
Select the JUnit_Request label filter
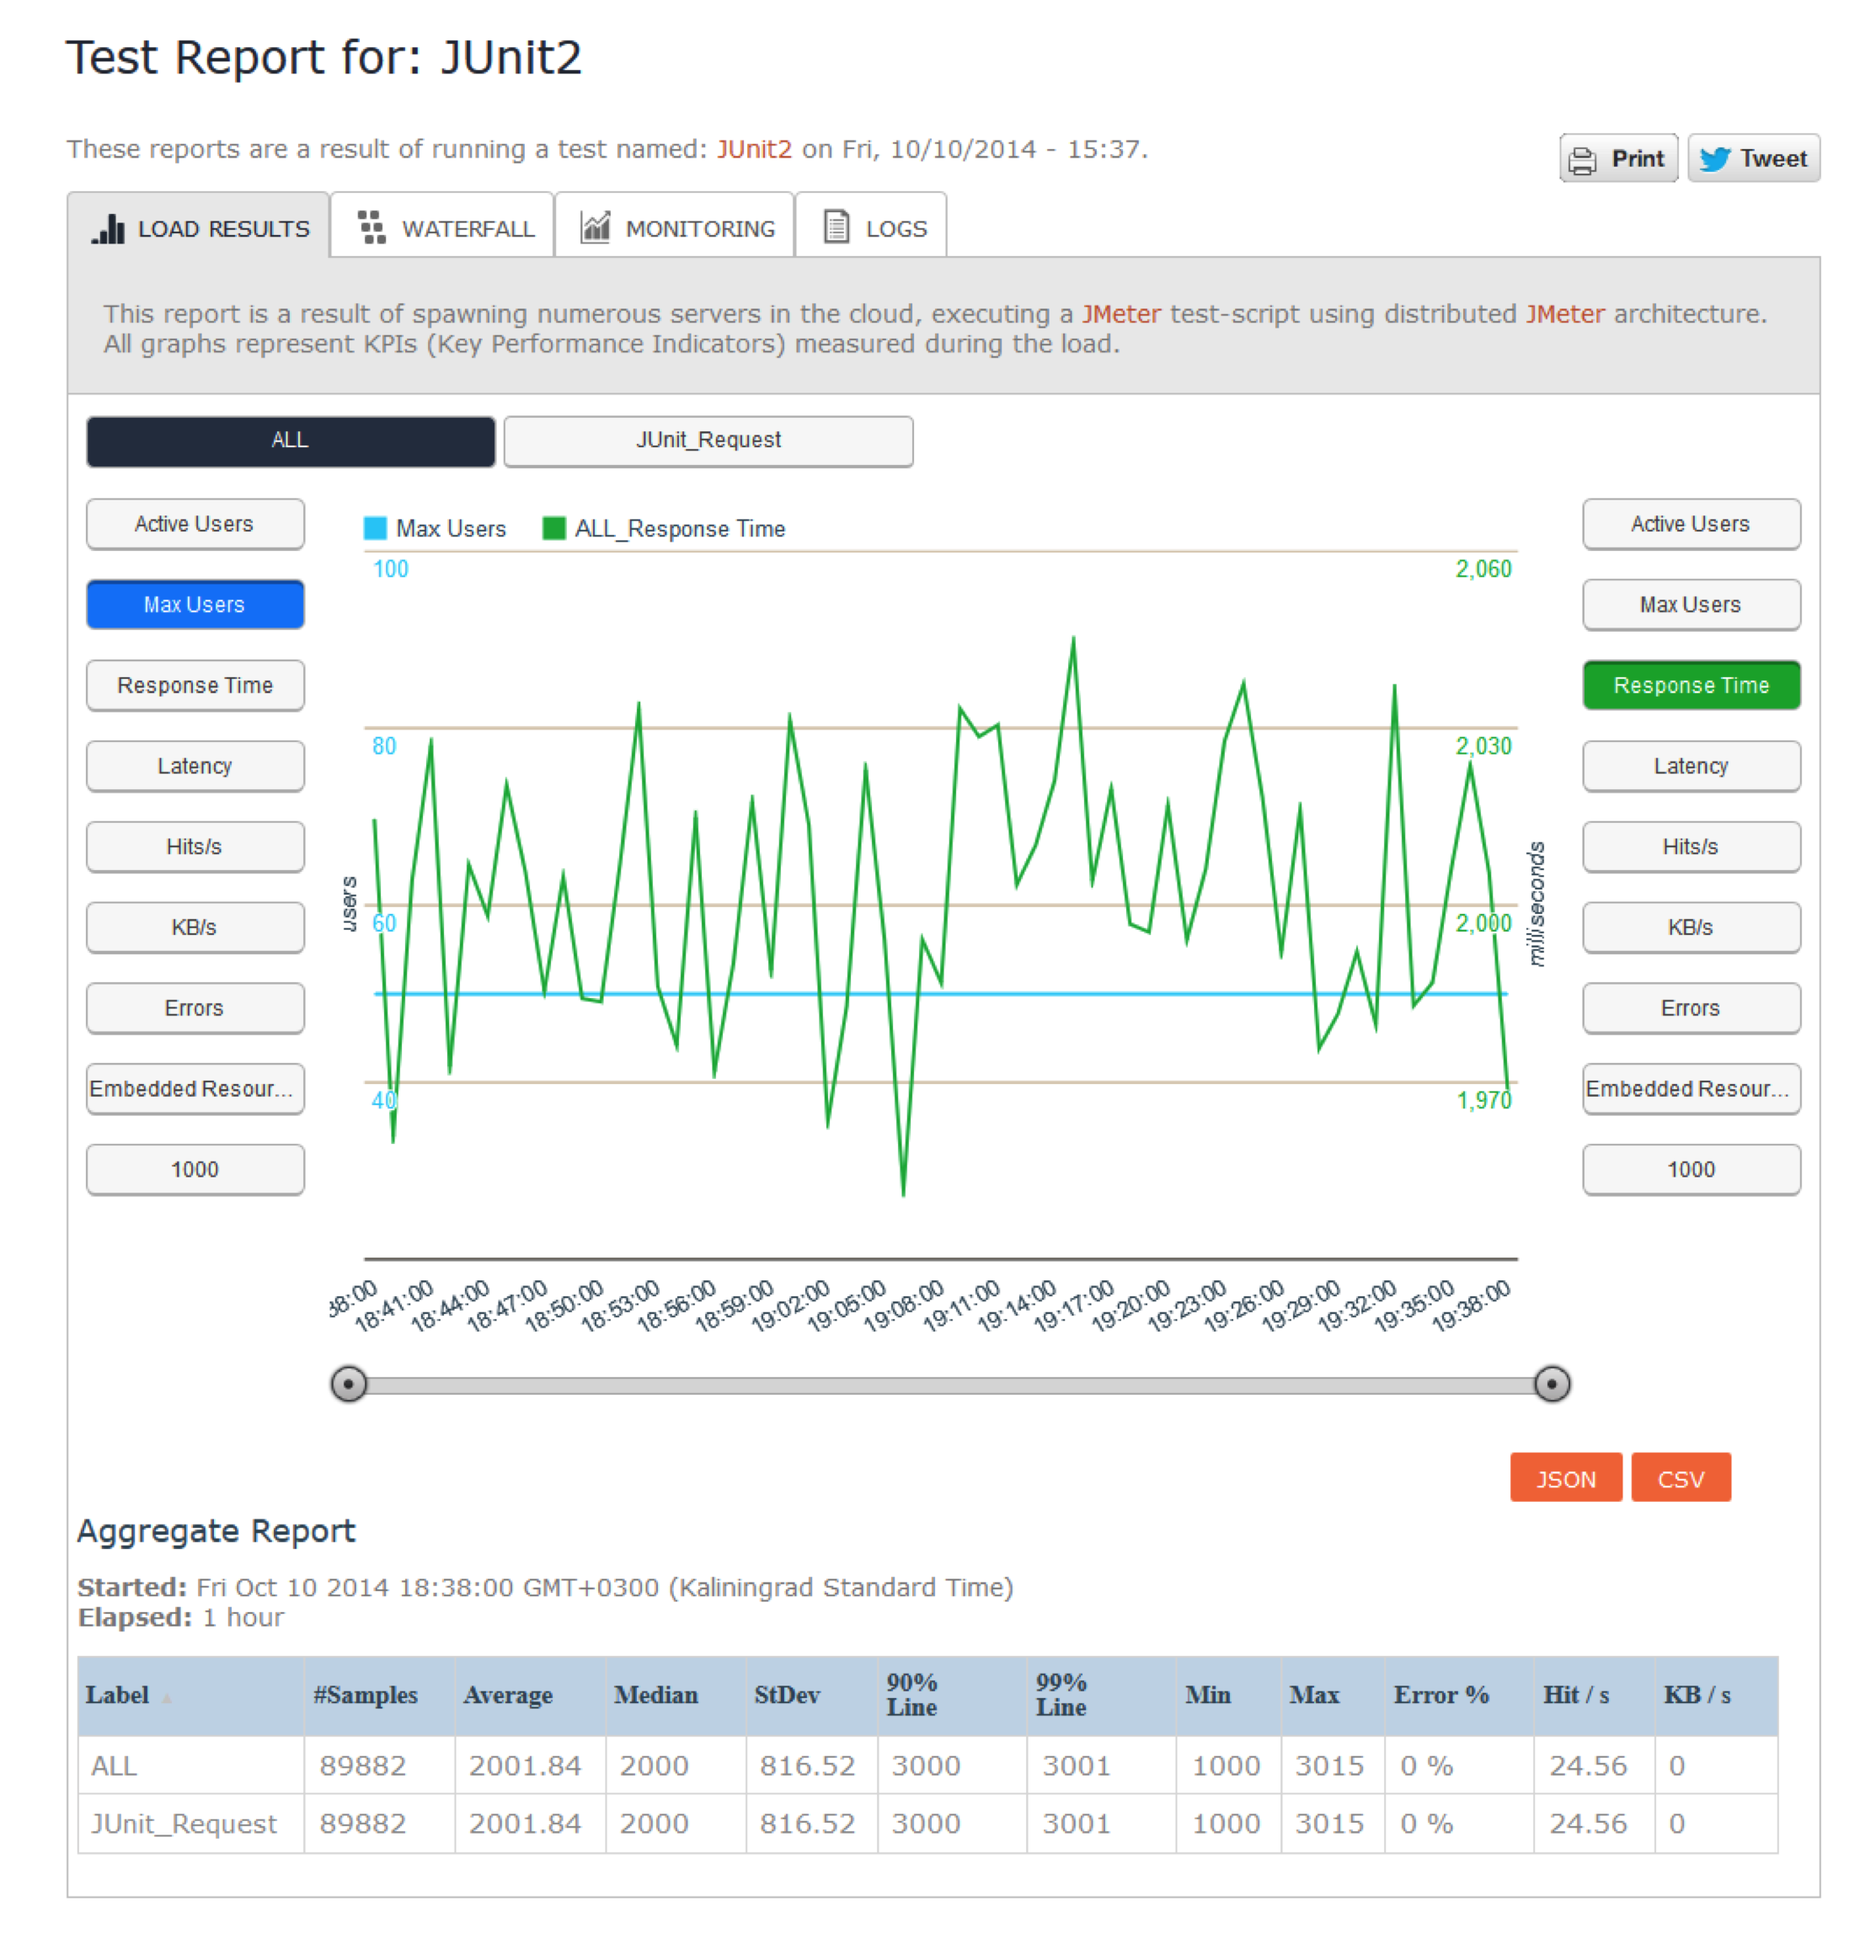[708, 441]
